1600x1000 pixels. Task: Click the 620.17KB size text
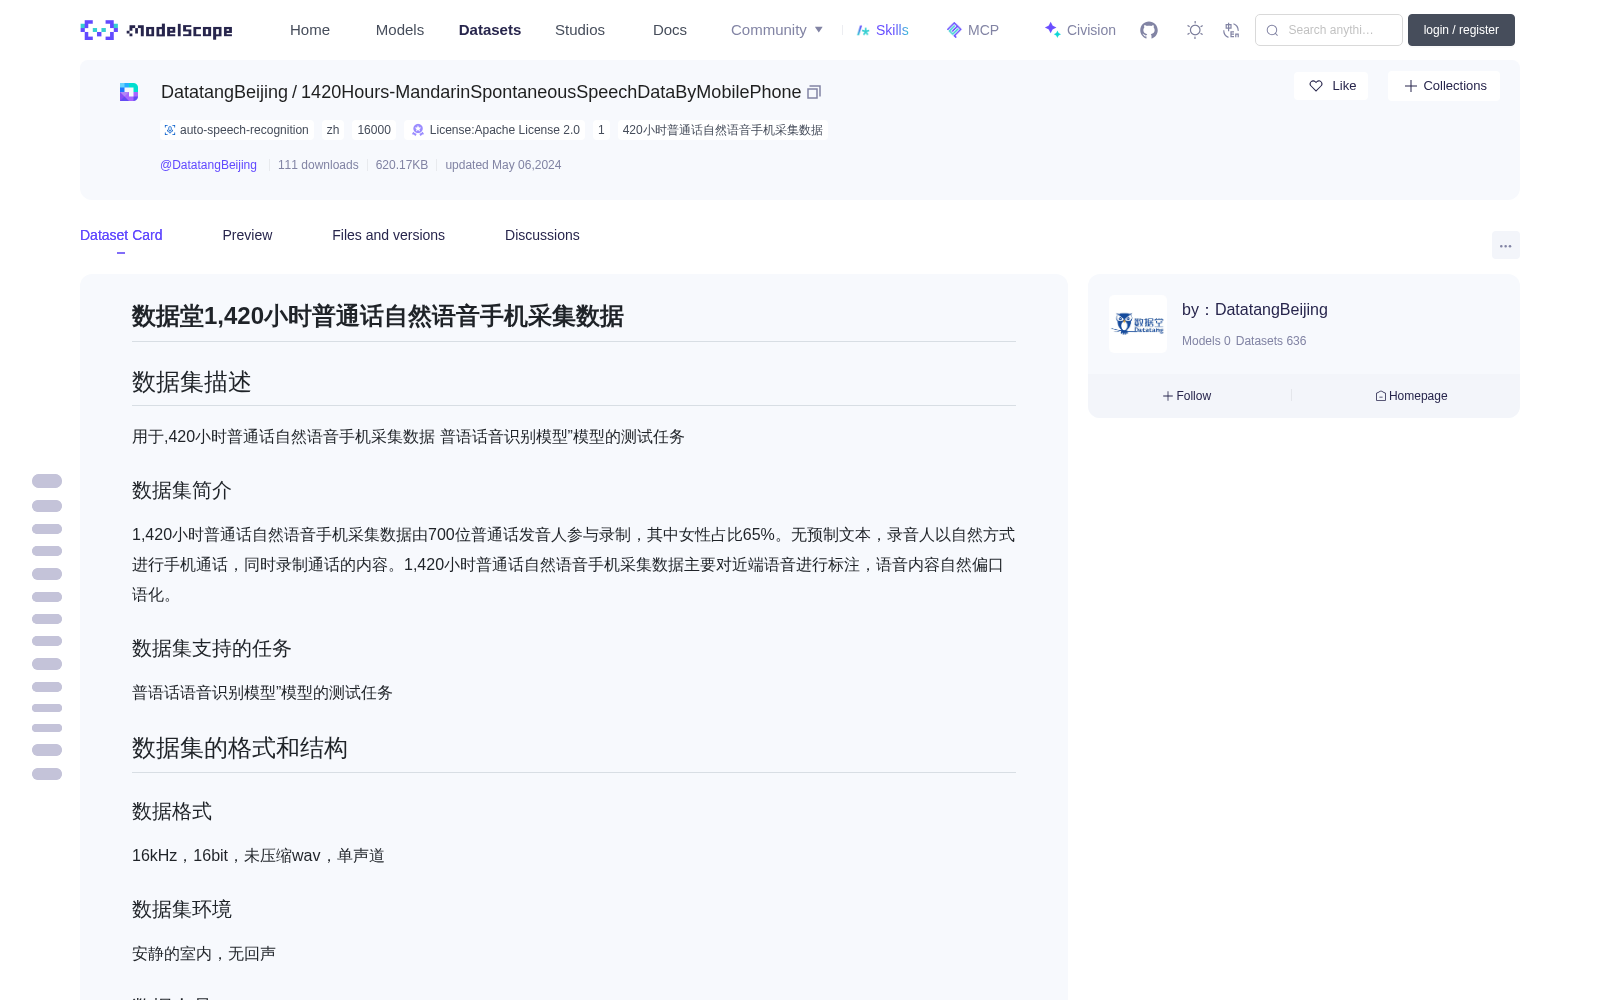[402, 165]
